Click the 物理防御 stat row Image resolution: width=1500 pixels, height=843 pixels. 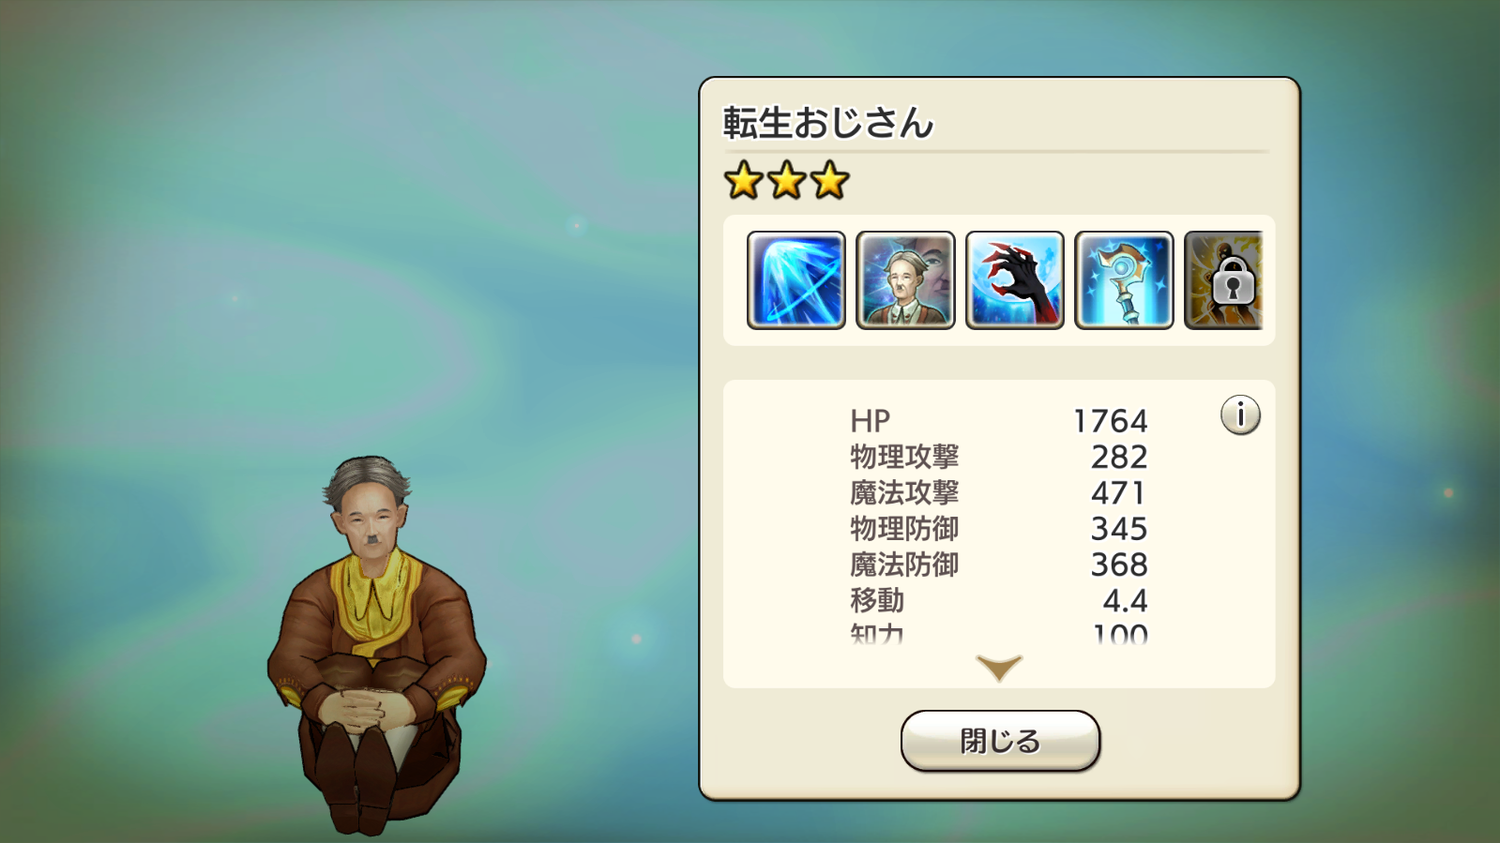999,529
